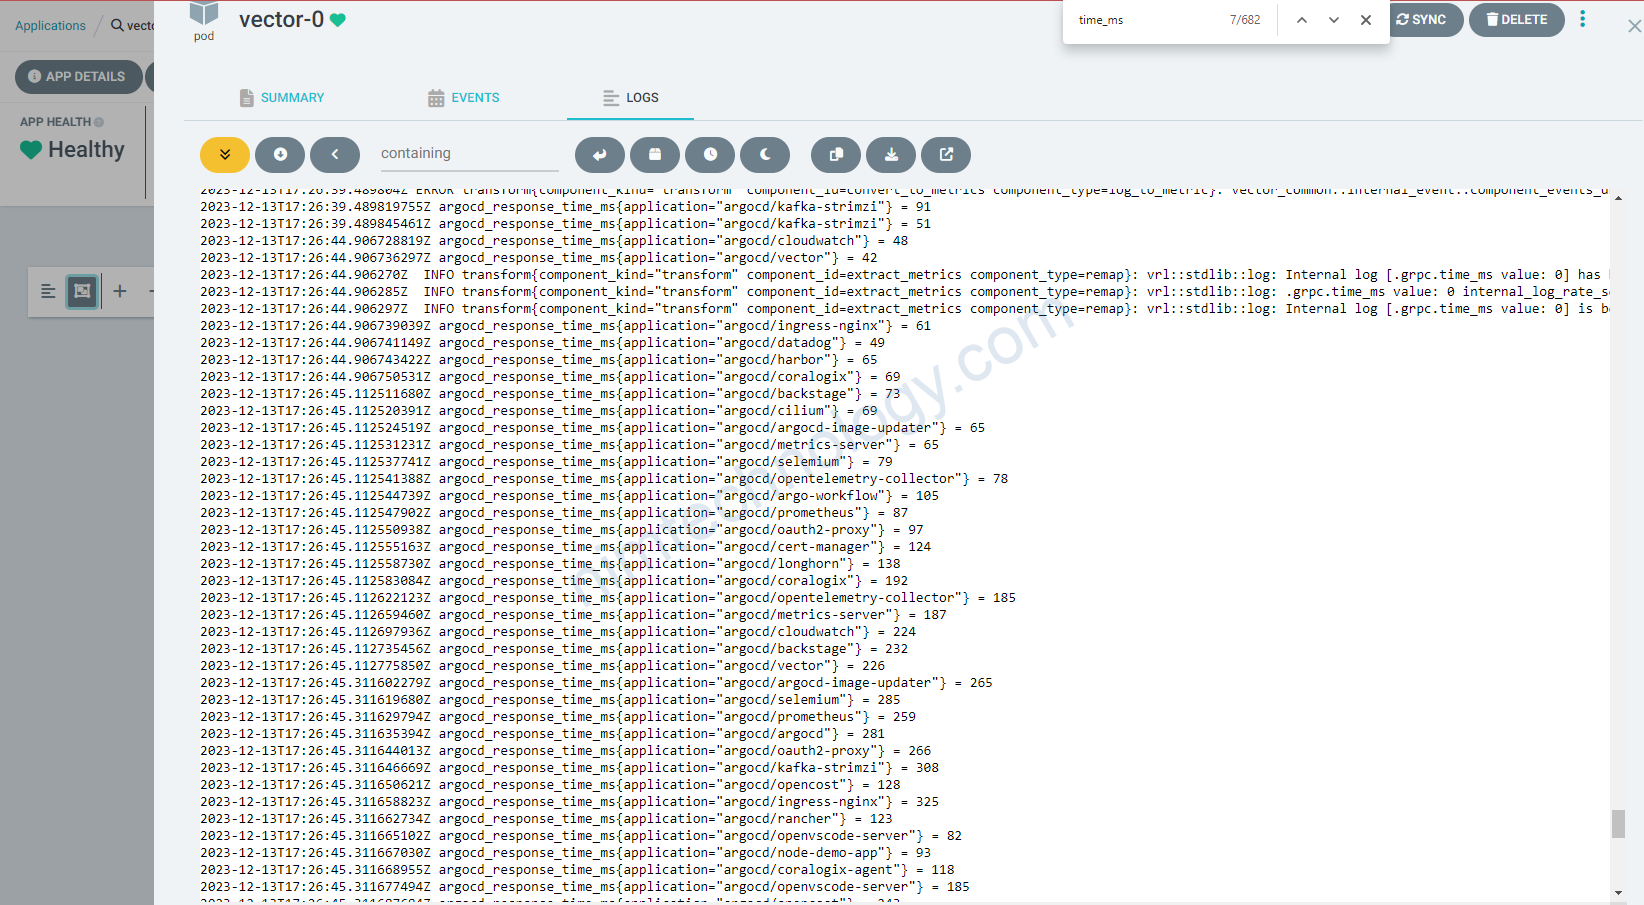The width and height of the screenshot is (1644, 905).
Task: Open logs in a new window
Action: [x=946, y=155]
